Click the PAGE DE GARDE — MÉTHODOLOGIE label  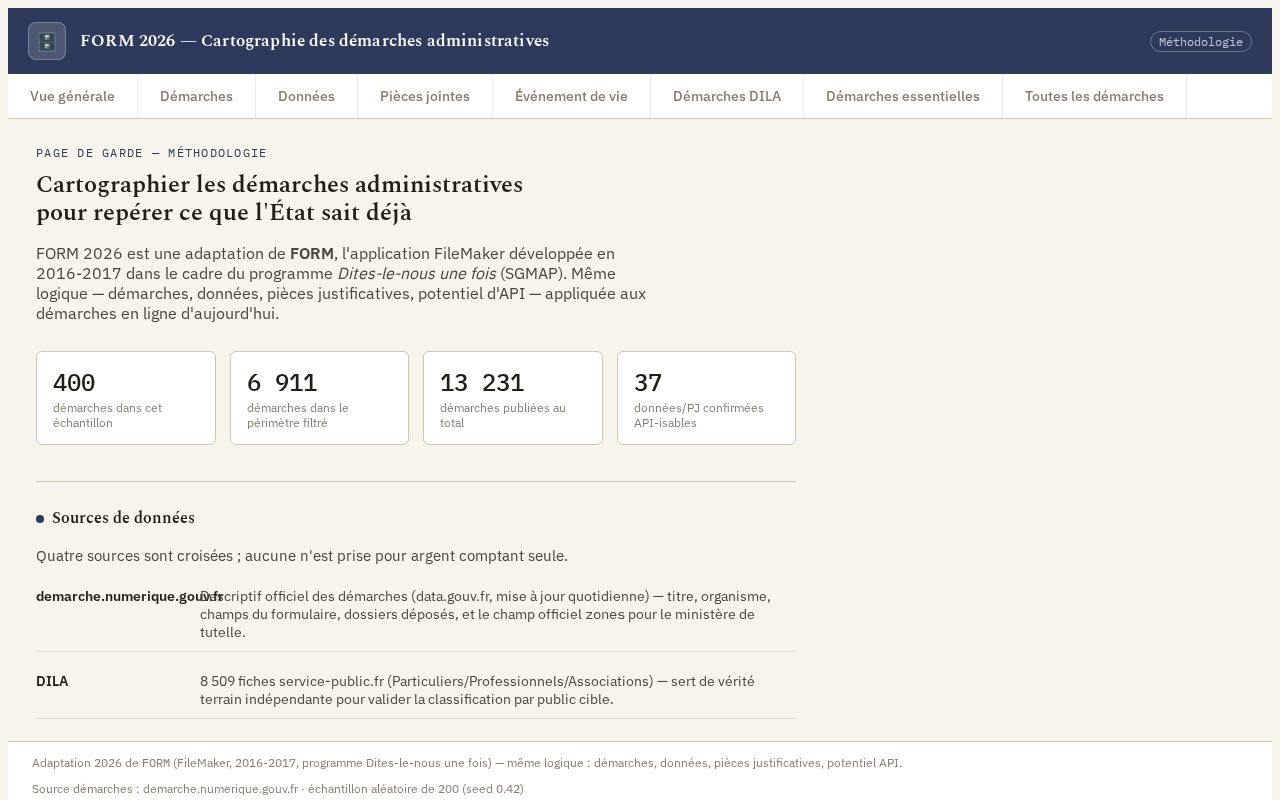coord(151,153)
